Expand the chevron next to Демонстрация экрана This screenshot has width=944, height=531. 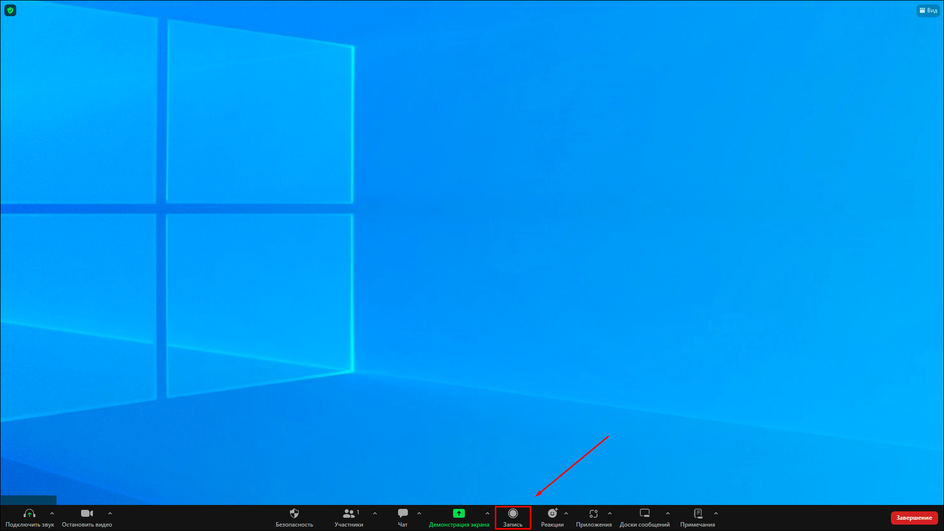pyautogui.click(x=487, y=514)
